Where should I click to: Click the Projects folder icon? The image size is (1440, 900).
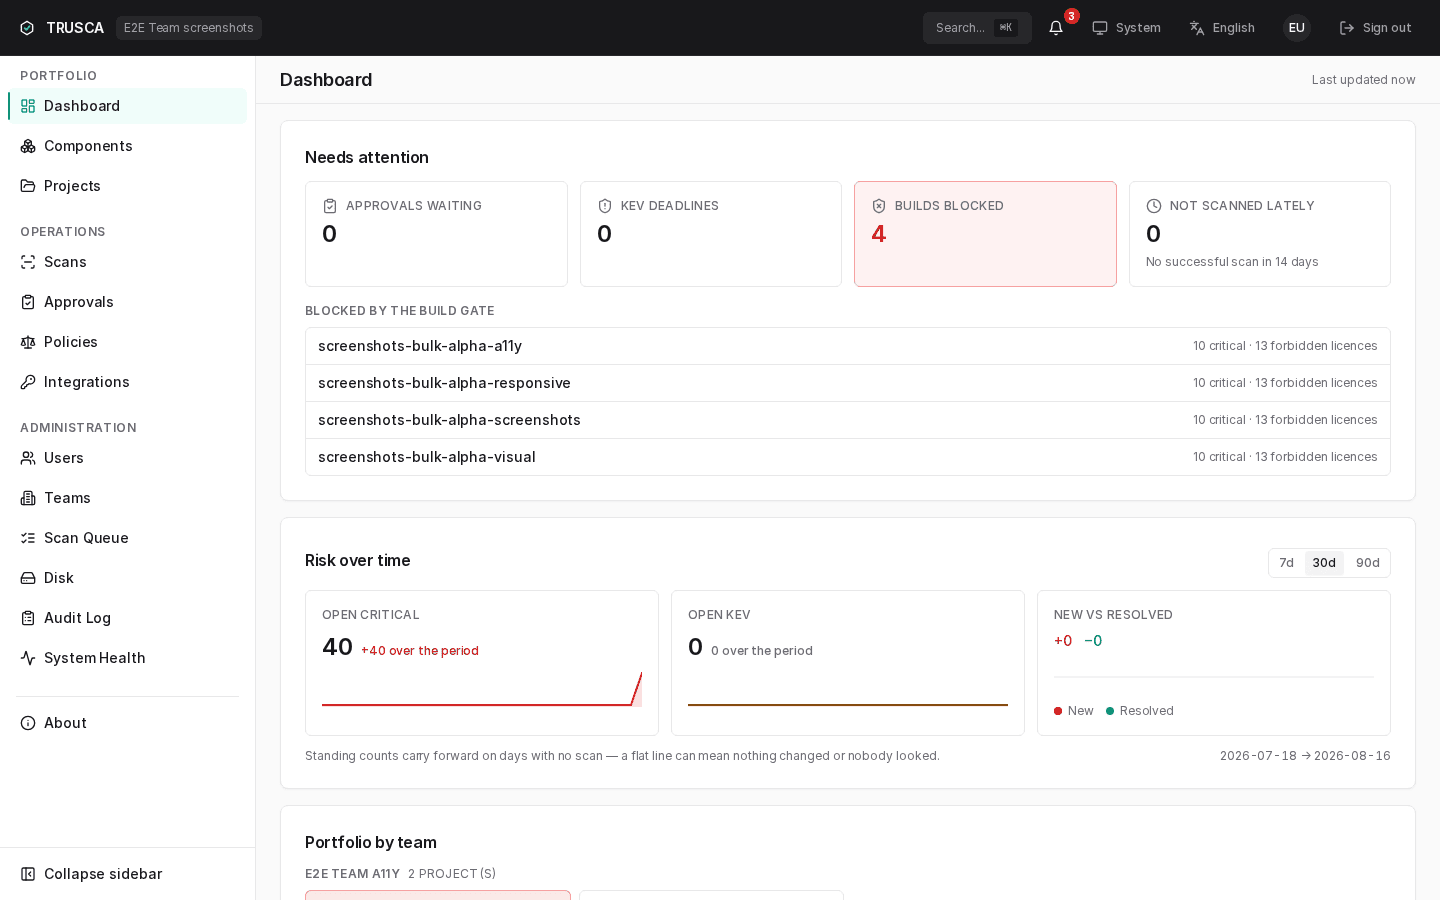tap(28, 186)
